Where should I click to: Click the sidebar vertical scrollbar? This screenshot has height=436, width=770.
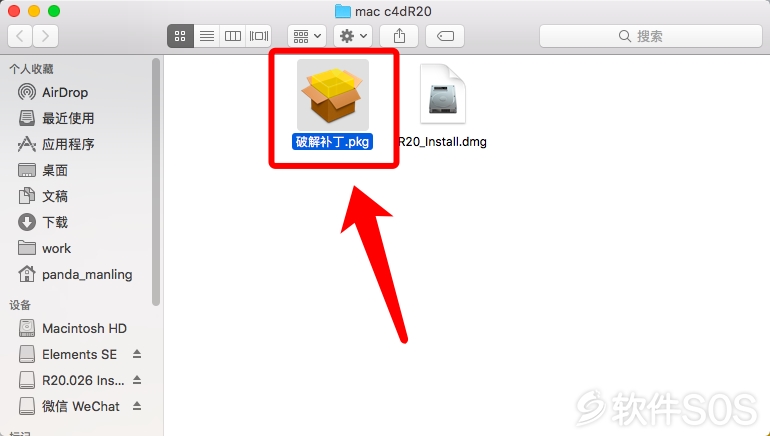pyautogui.click(x=156, y=182)
